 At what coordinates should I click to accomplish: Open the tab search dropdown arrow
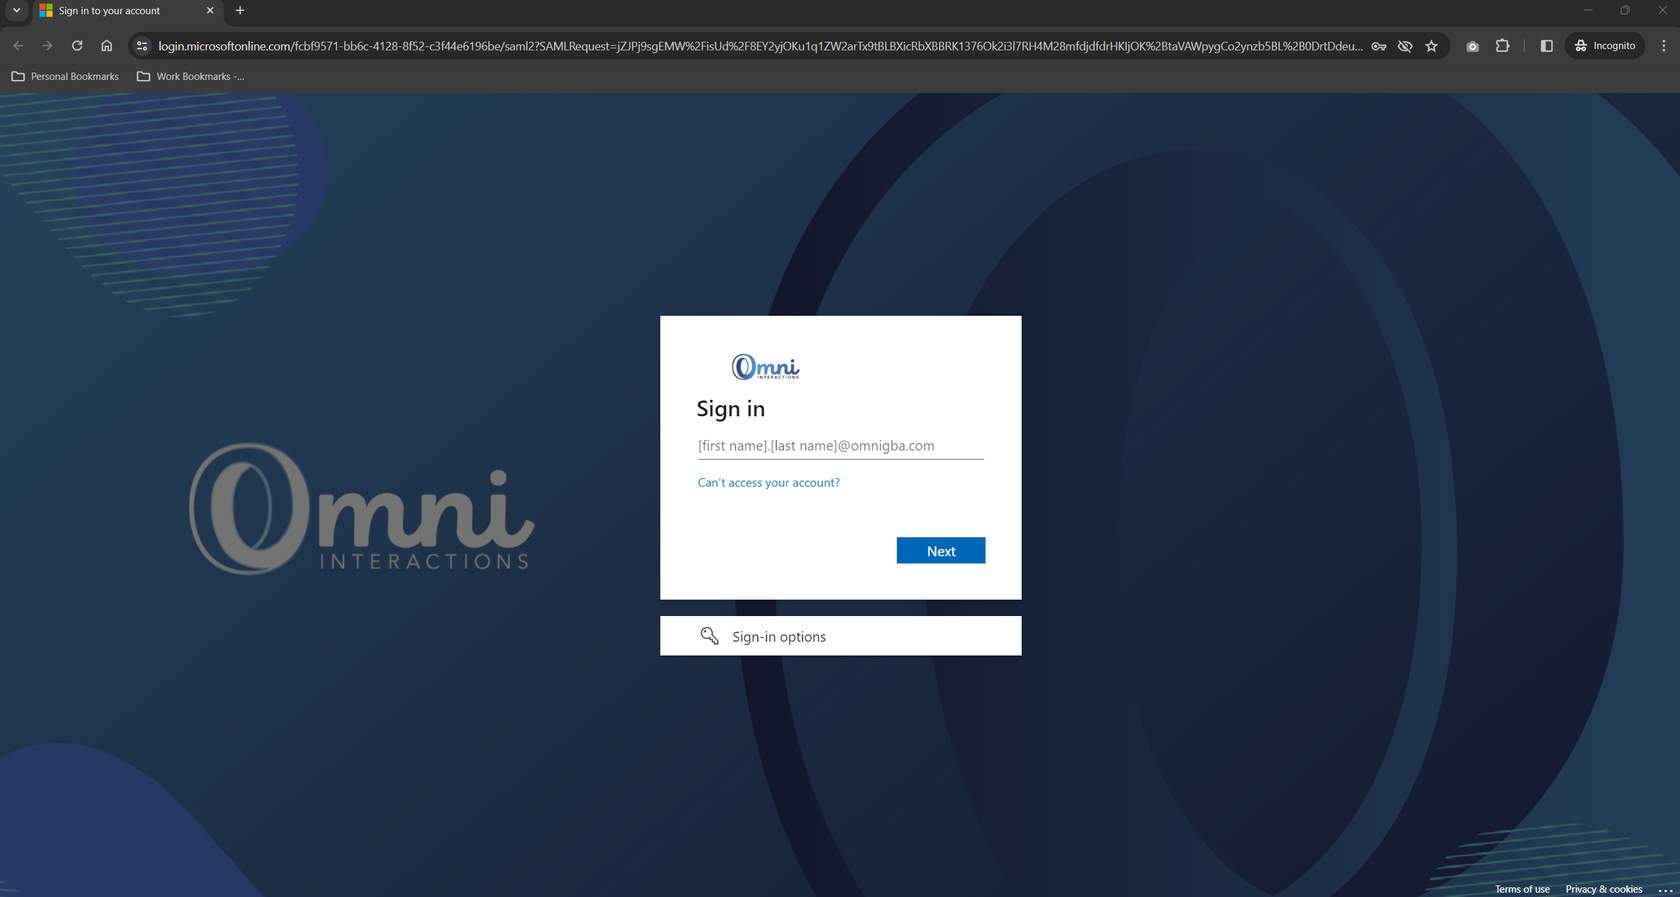coord(16,11)
